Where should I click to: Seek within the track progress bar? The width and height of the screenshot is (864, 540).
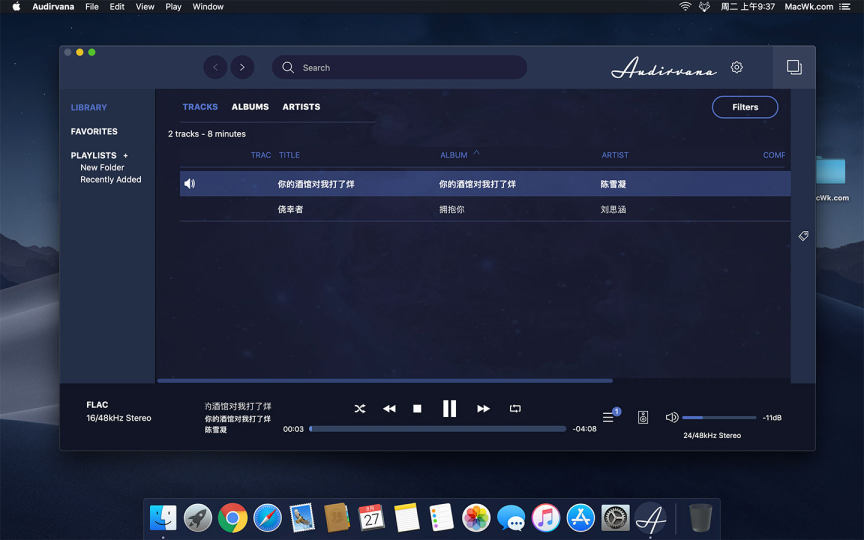tap(438, 429)
